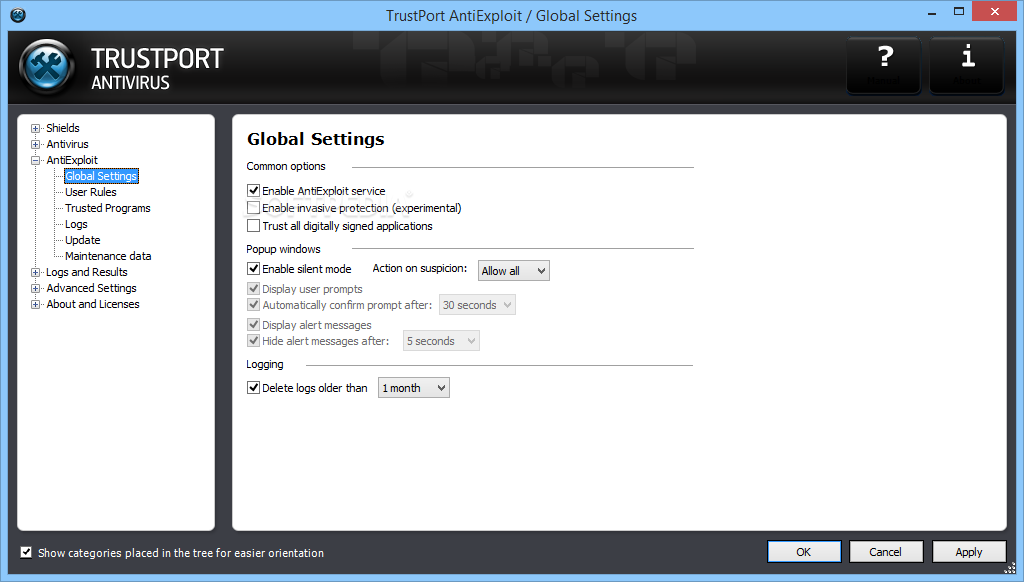Click the TrustPort wrench logo in header

pyautogui.click(x=47, y=67)
